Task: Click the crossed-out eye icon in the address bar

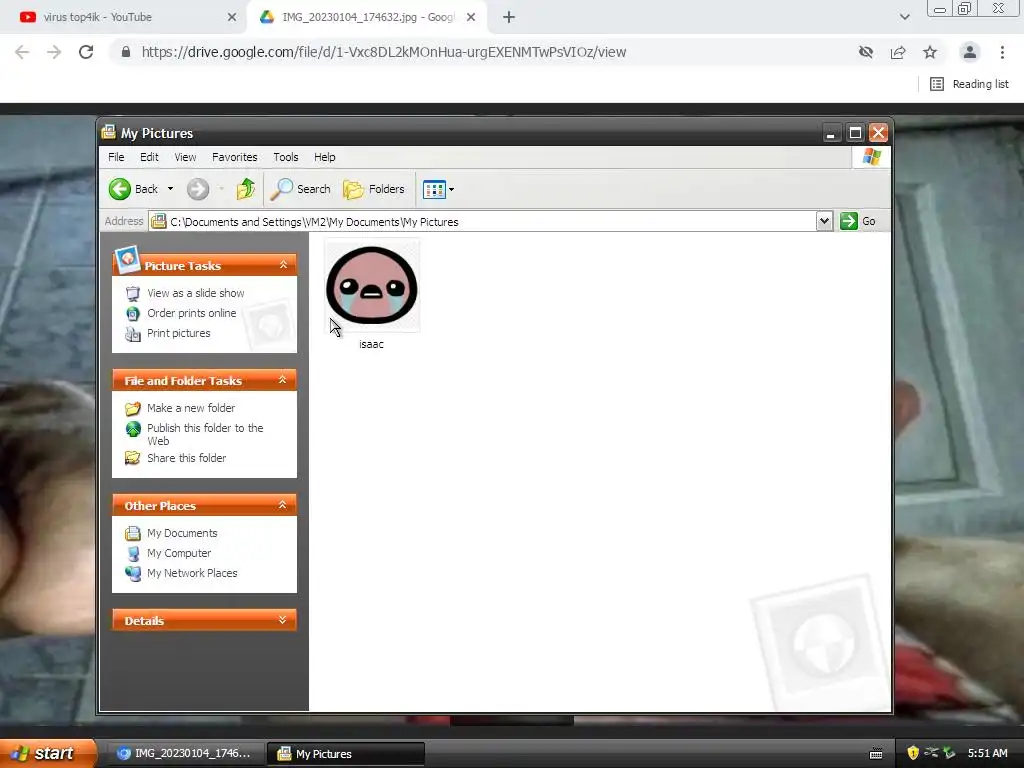Action: click(866, 52)
